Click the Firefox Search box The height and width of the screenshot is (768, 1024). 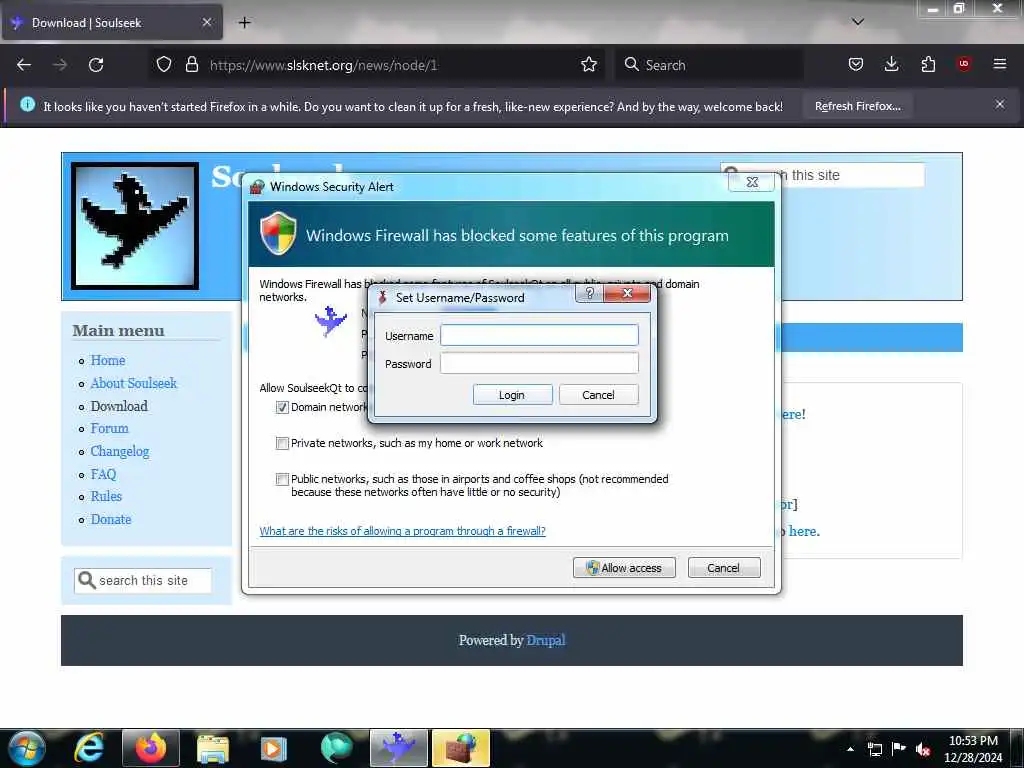tap(710, 65)
